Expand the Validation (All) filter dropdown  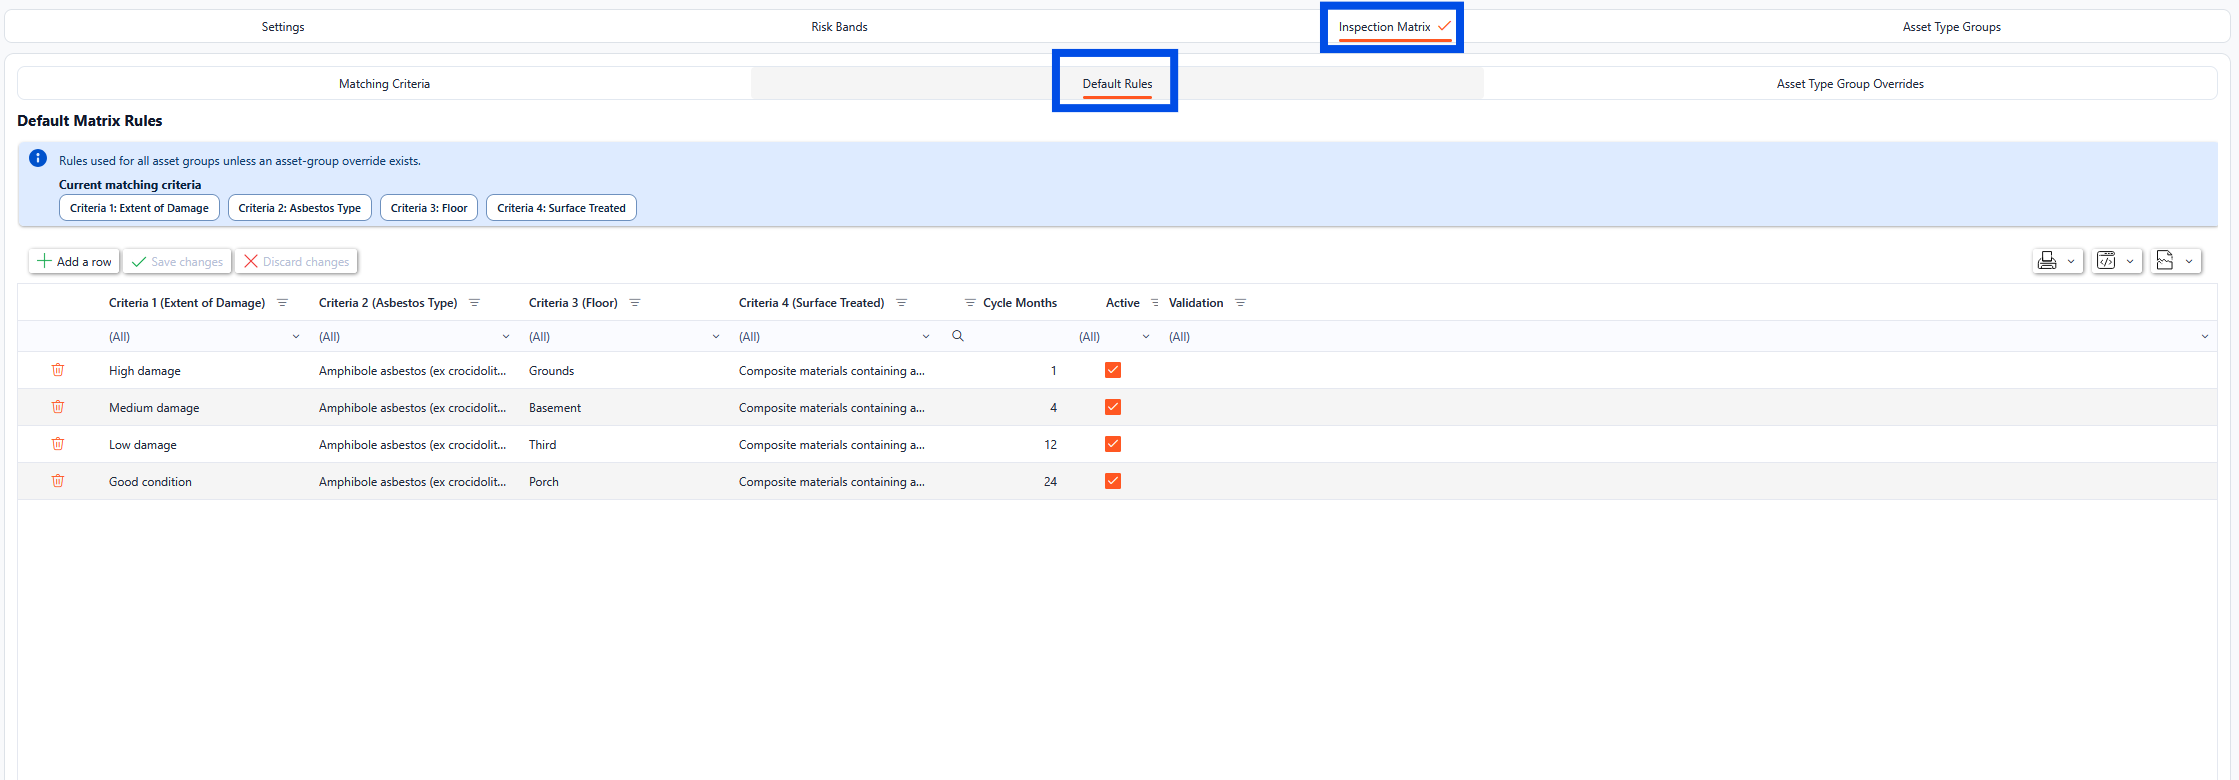[x=2204, y=337]
